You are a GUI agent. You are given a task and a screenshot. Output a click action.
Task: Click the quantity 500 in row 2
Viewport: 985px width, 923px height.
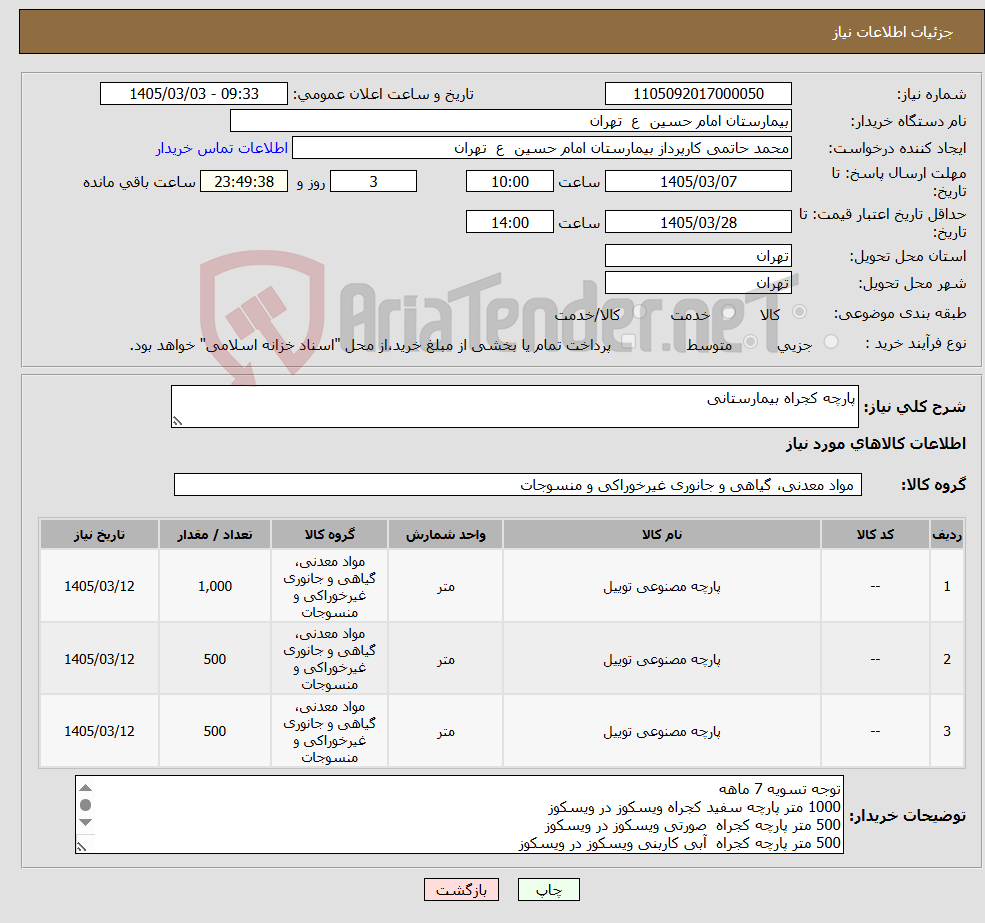(x=215, y=659)
